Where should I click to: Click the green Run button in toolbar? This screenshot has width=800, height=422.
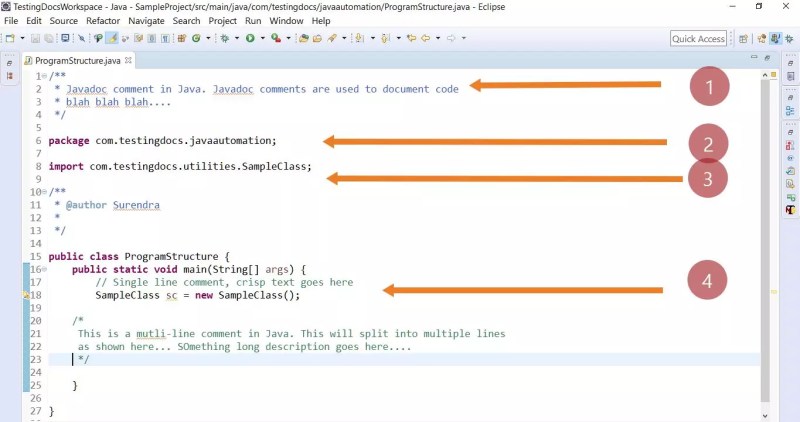coord(250,38)
